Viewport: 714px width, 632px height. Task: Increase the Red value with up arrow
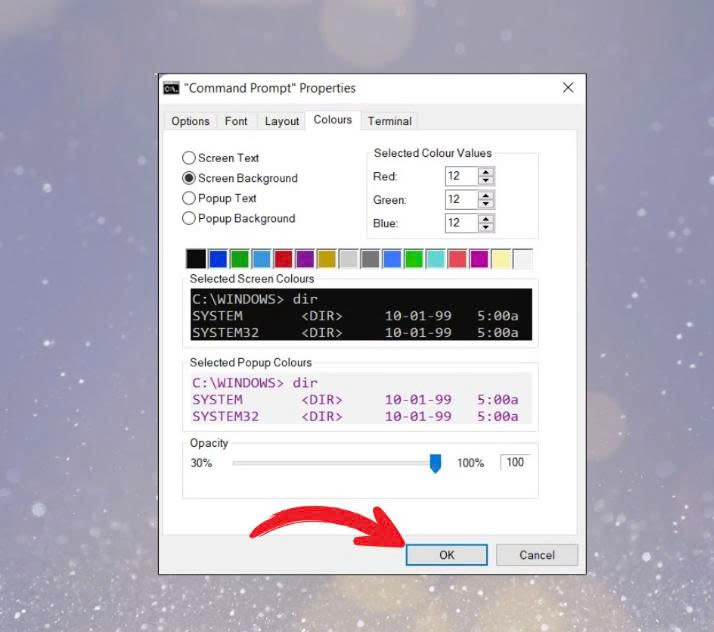(x=486, y=172)
